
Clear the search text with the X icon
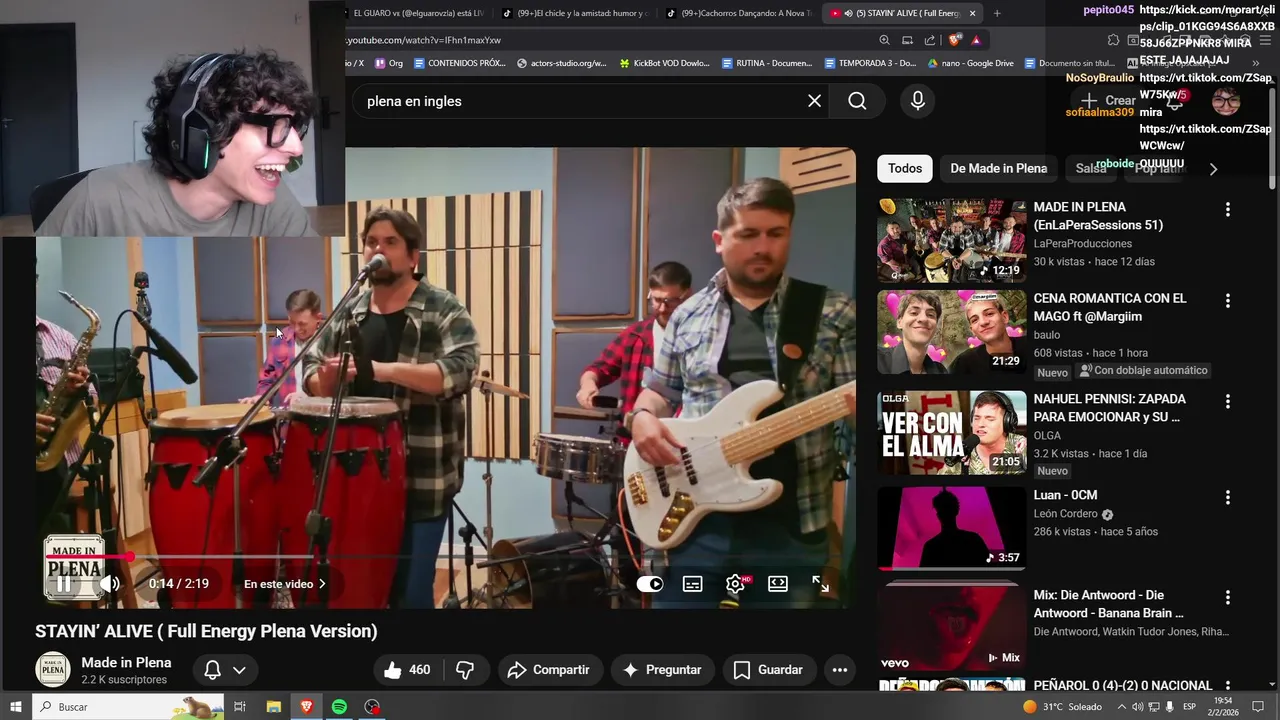(815, 101)
